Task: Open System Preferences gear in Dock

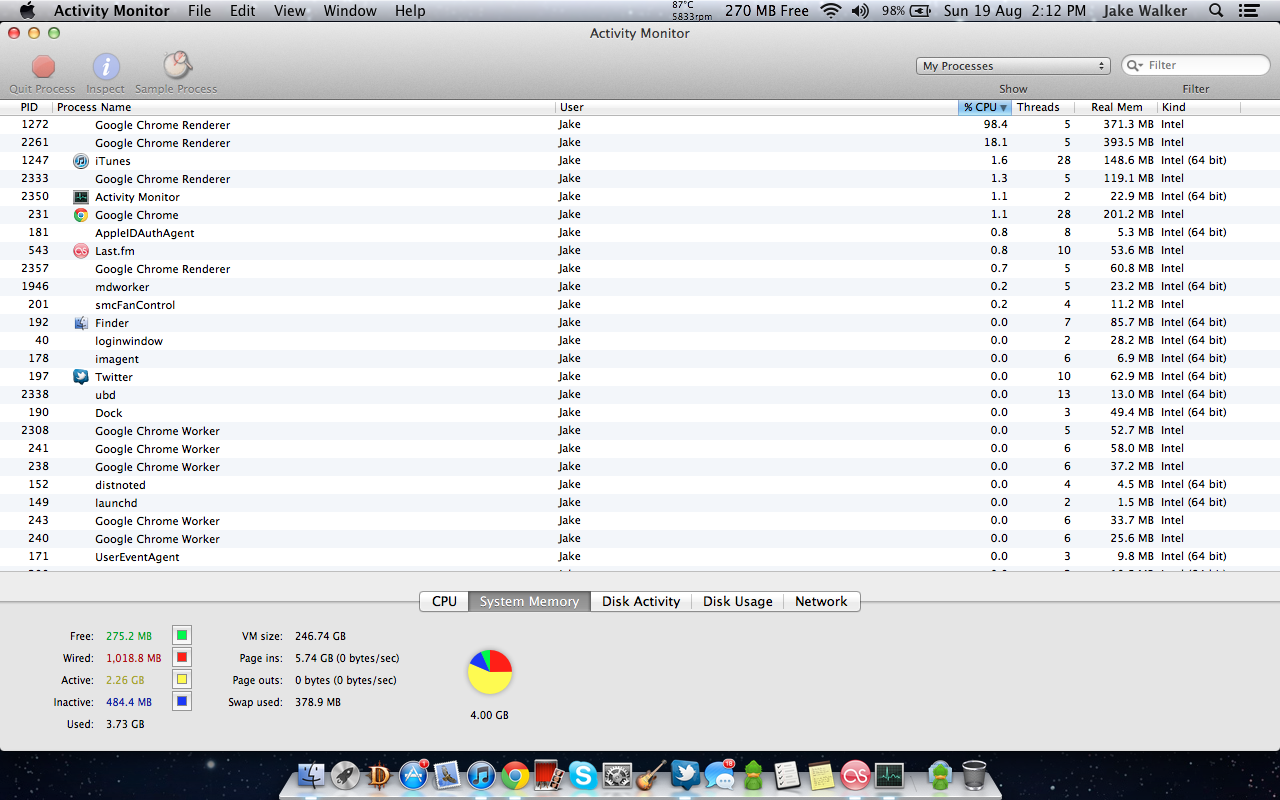Action: 617,775
